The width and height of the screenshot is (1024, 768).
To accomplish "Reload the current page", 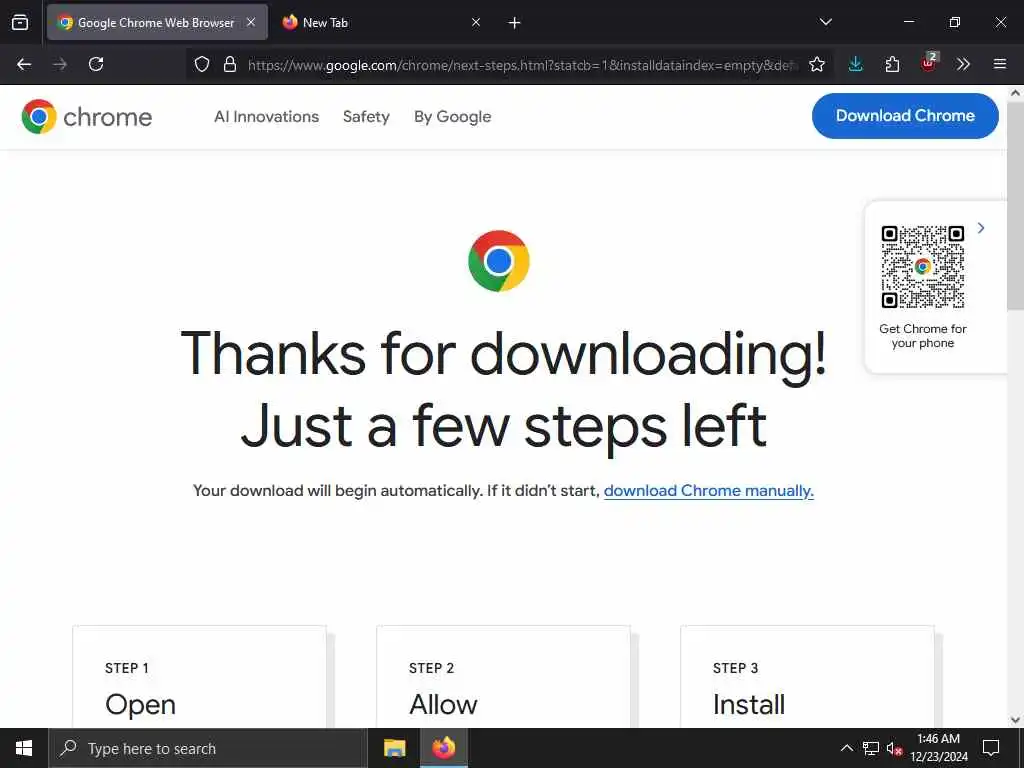I will tap(96, 64).
